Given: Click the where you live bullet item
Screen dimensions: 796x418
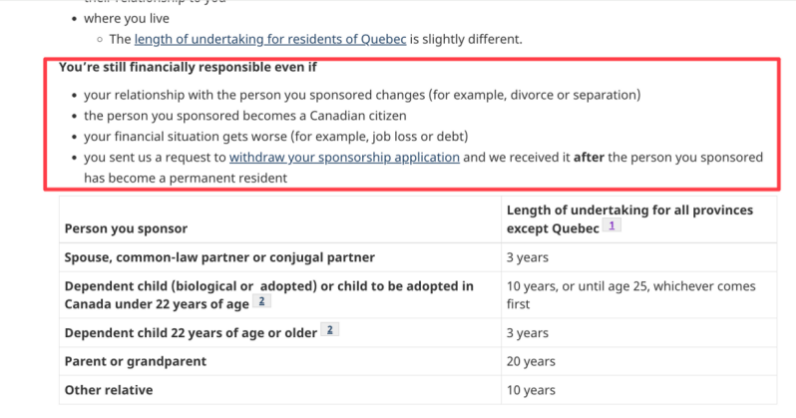Looking at the screenshot, I should point(126,18).
